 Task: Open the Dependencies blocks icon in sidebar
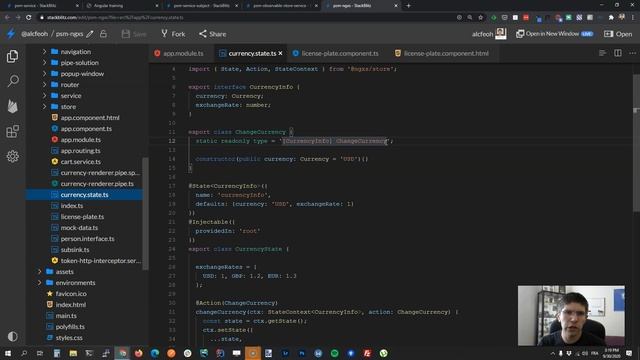(13, 131)
